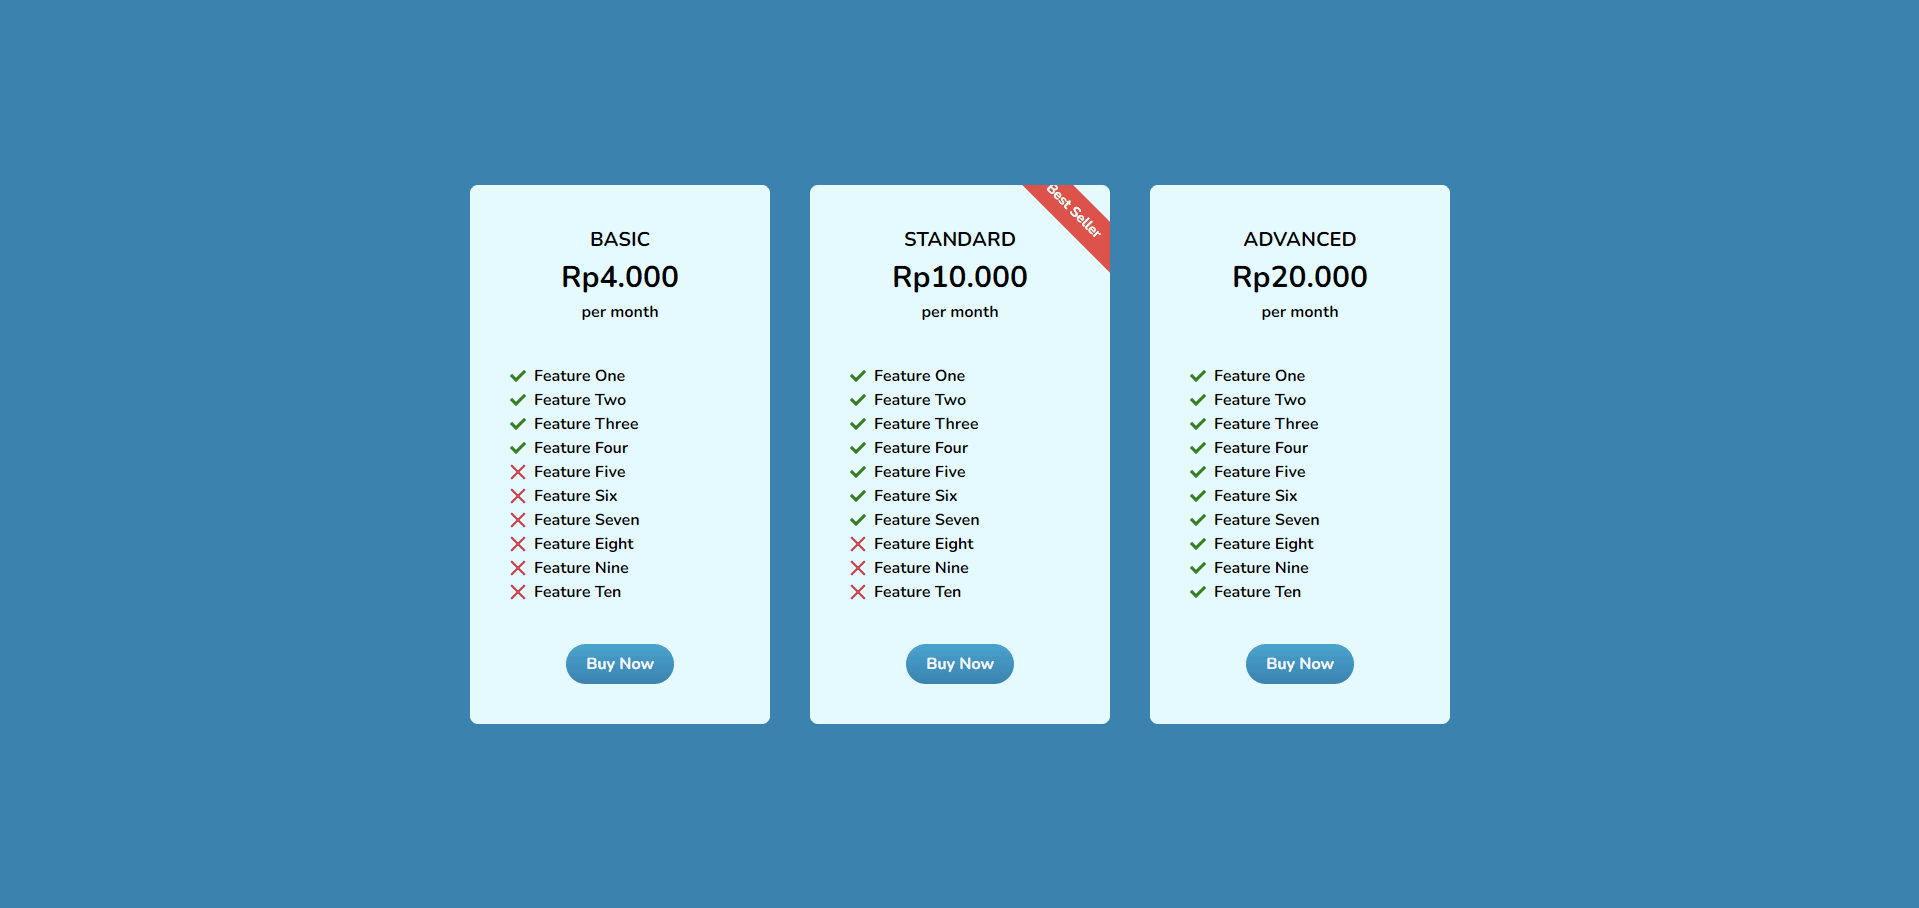The width and height of the screenshot is (1919, 908).
Task: Click the checkmark beside Feature Three in Advanced plan
Action: (x=1198, y=423)
